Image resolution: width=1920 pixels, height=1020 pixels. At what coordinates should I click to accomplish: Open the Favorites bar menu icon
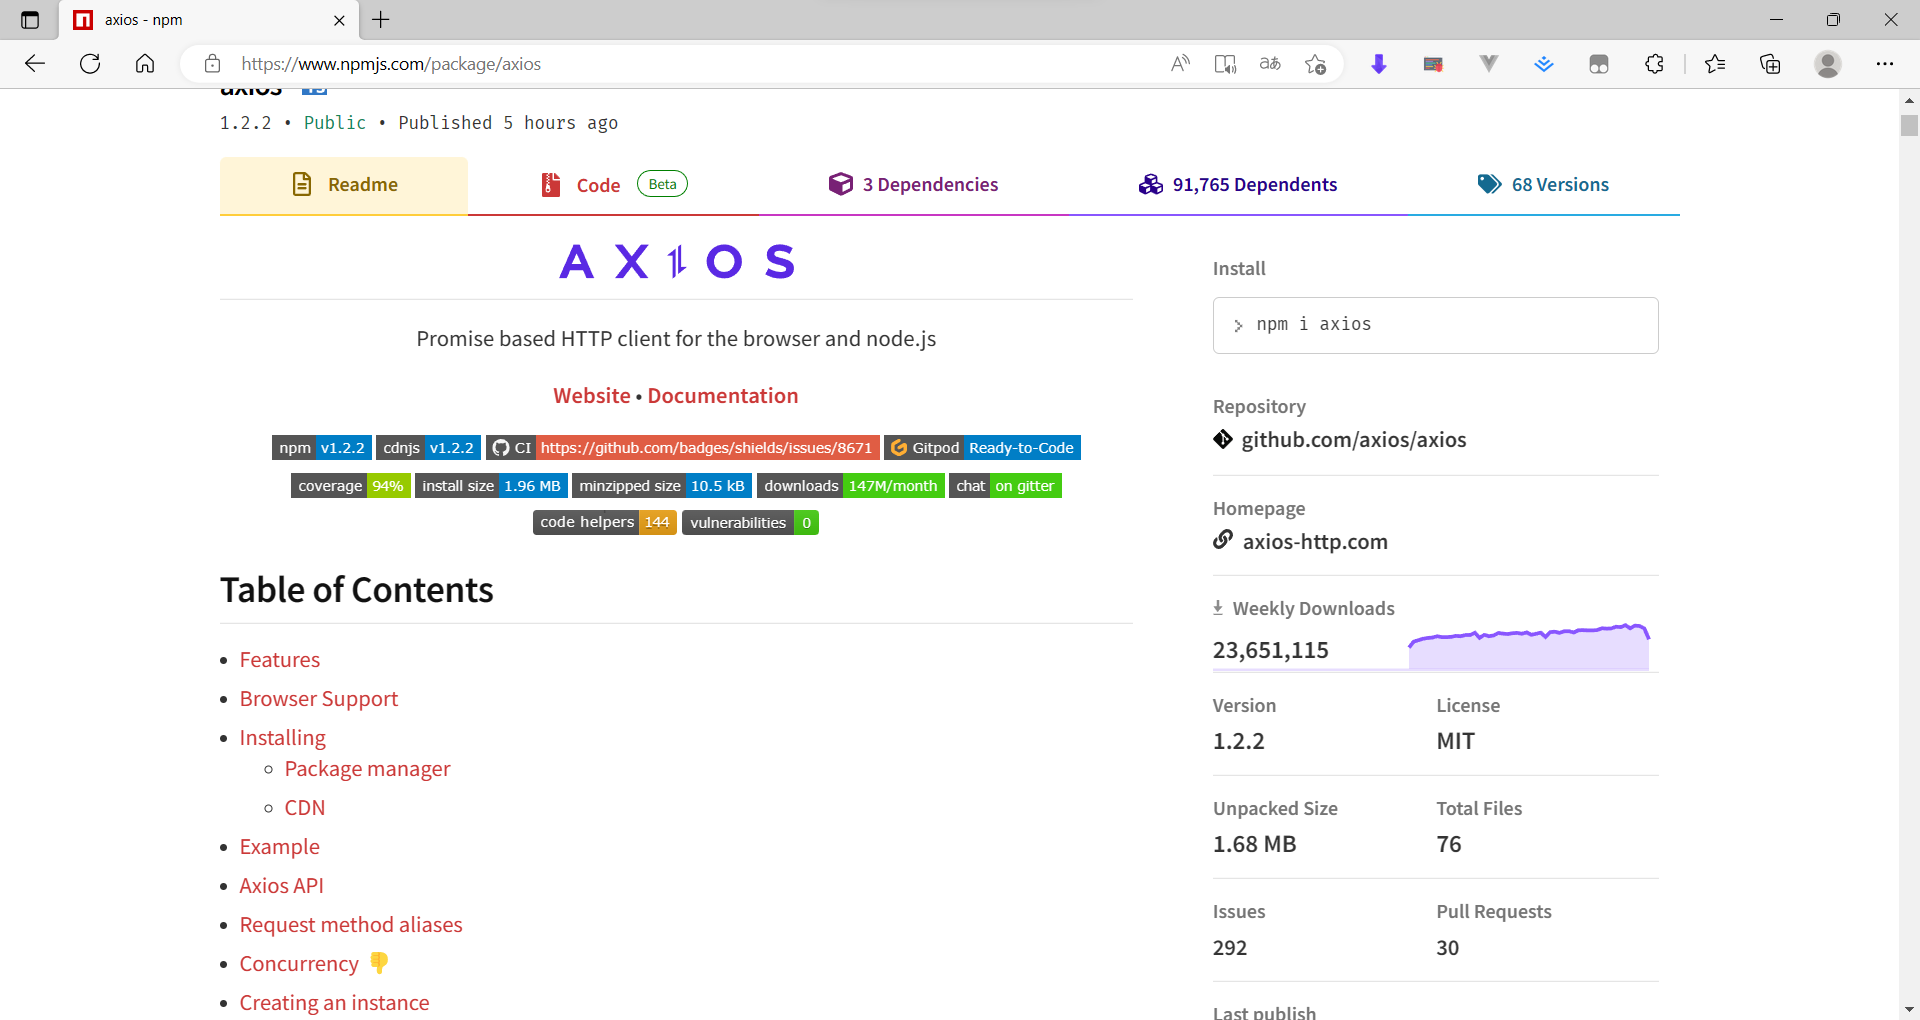1716,63
